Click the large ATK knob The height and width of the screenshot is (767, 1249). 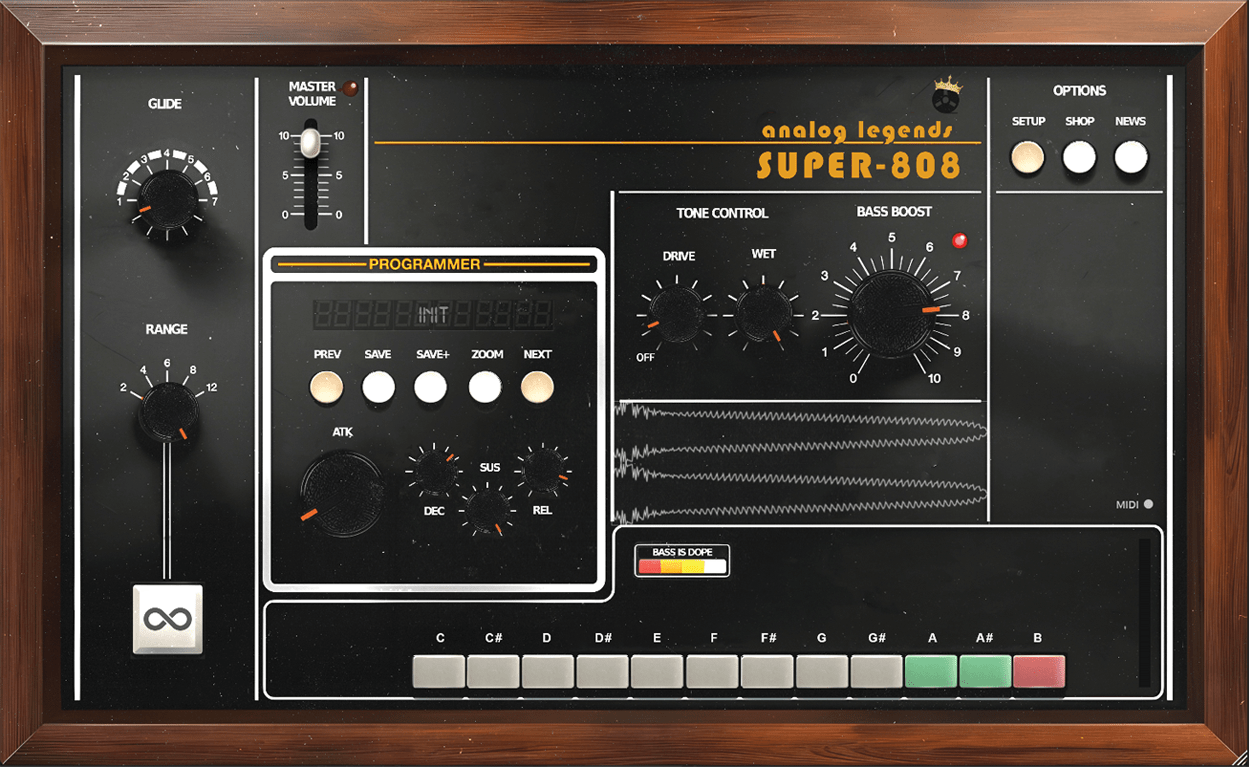(x=342, y=492)
